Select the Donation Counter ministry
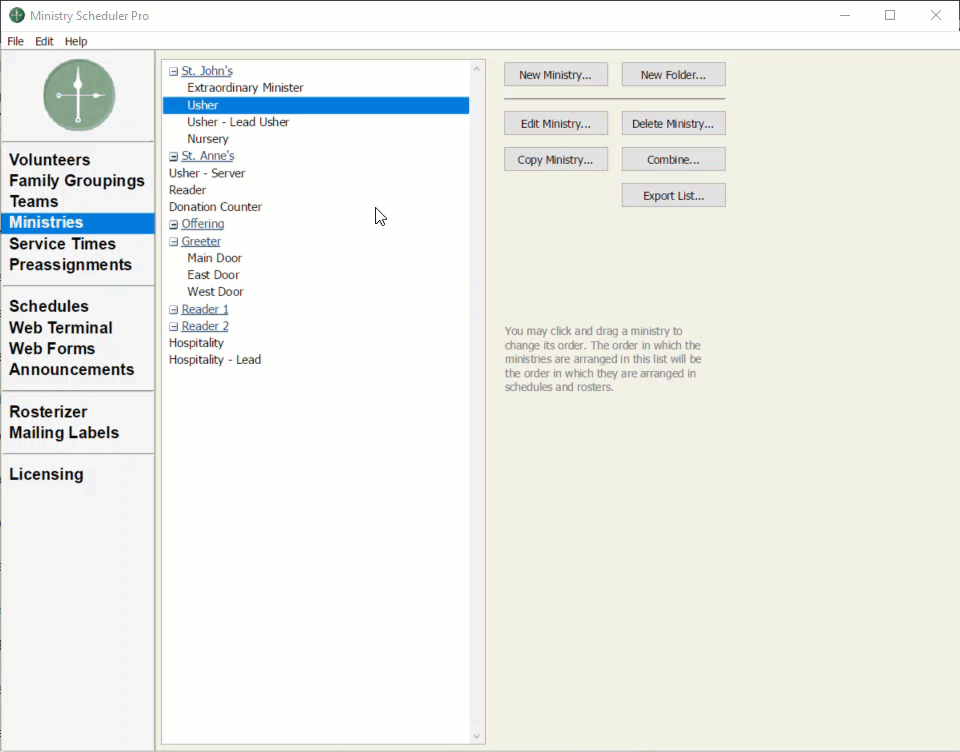960x752 pixels. pos(215,207)
